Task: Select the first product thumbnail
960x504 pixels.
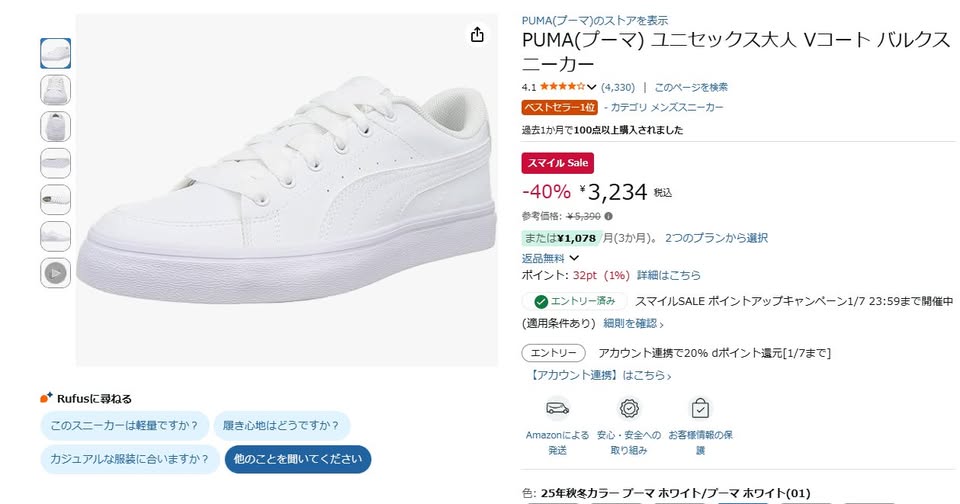Action: [55, 53]
